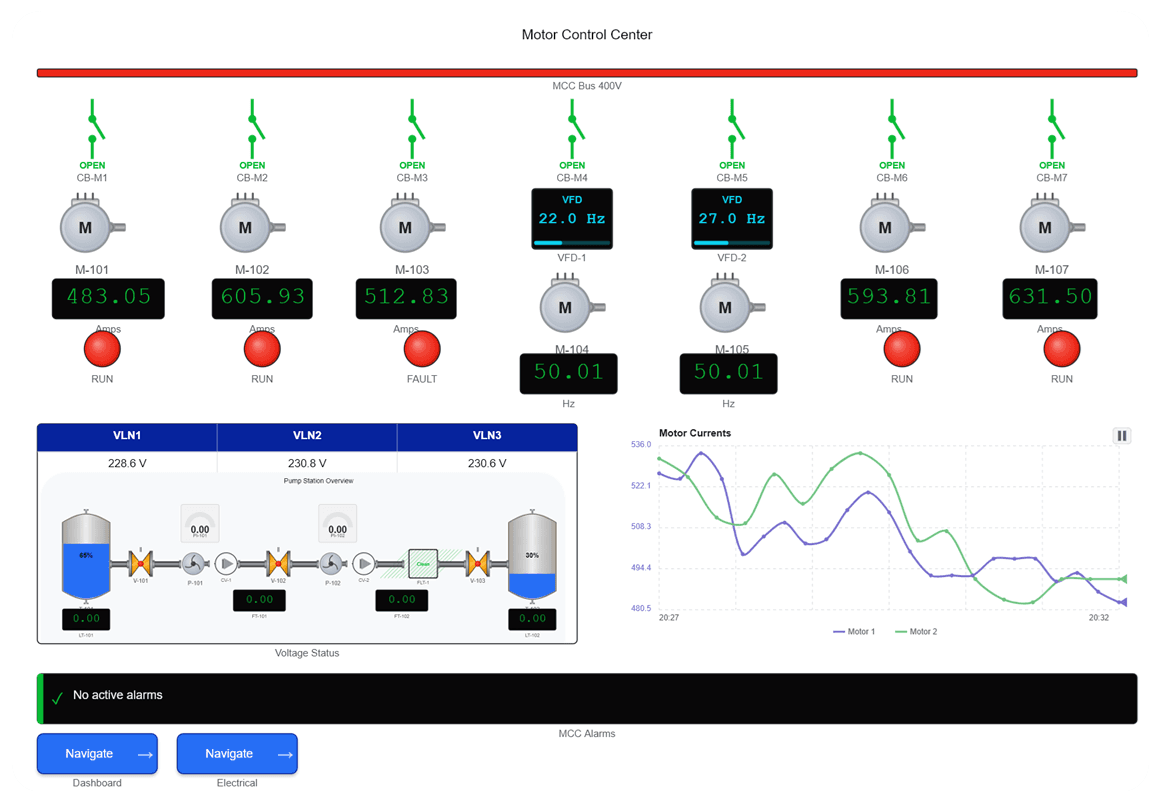This screenshot has width=1159, height=791.
Task: Select the VLN3 column header
Action: click(487, 436)
